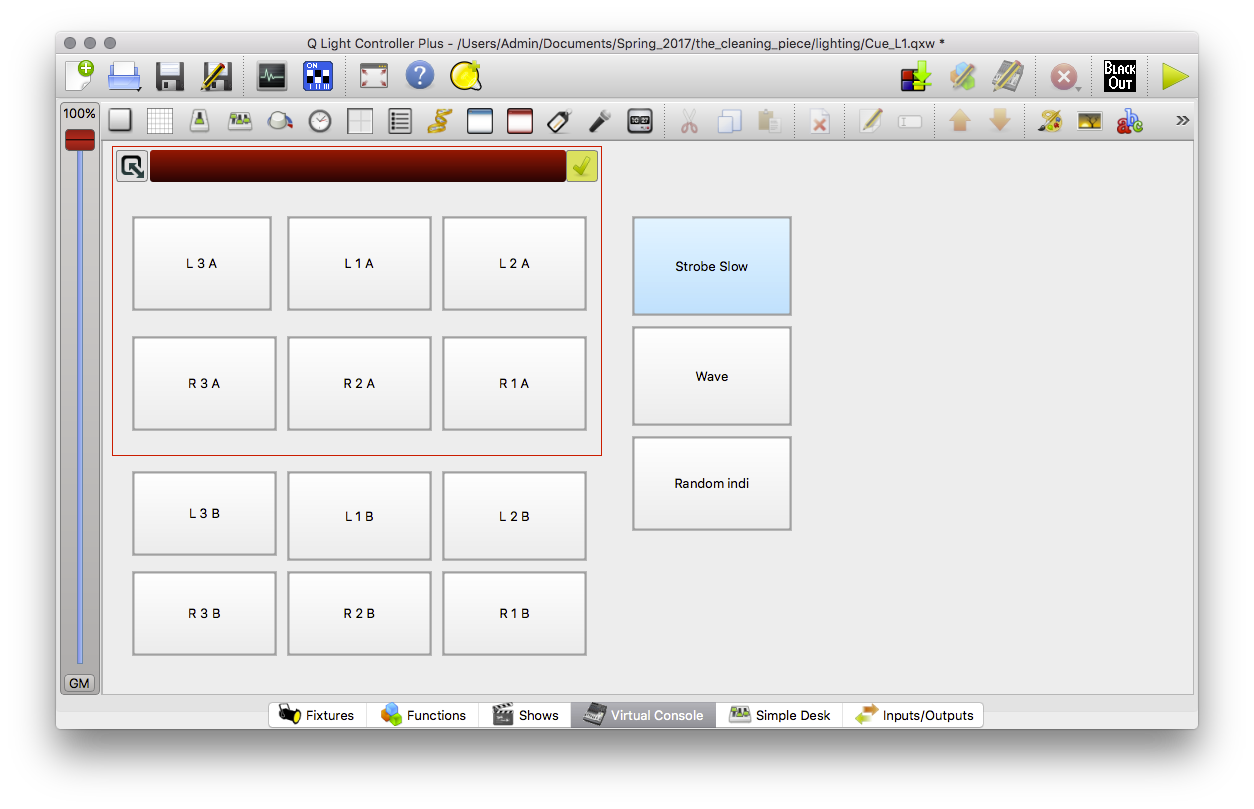Open the DMX monitor

click(x=271, y=76)
